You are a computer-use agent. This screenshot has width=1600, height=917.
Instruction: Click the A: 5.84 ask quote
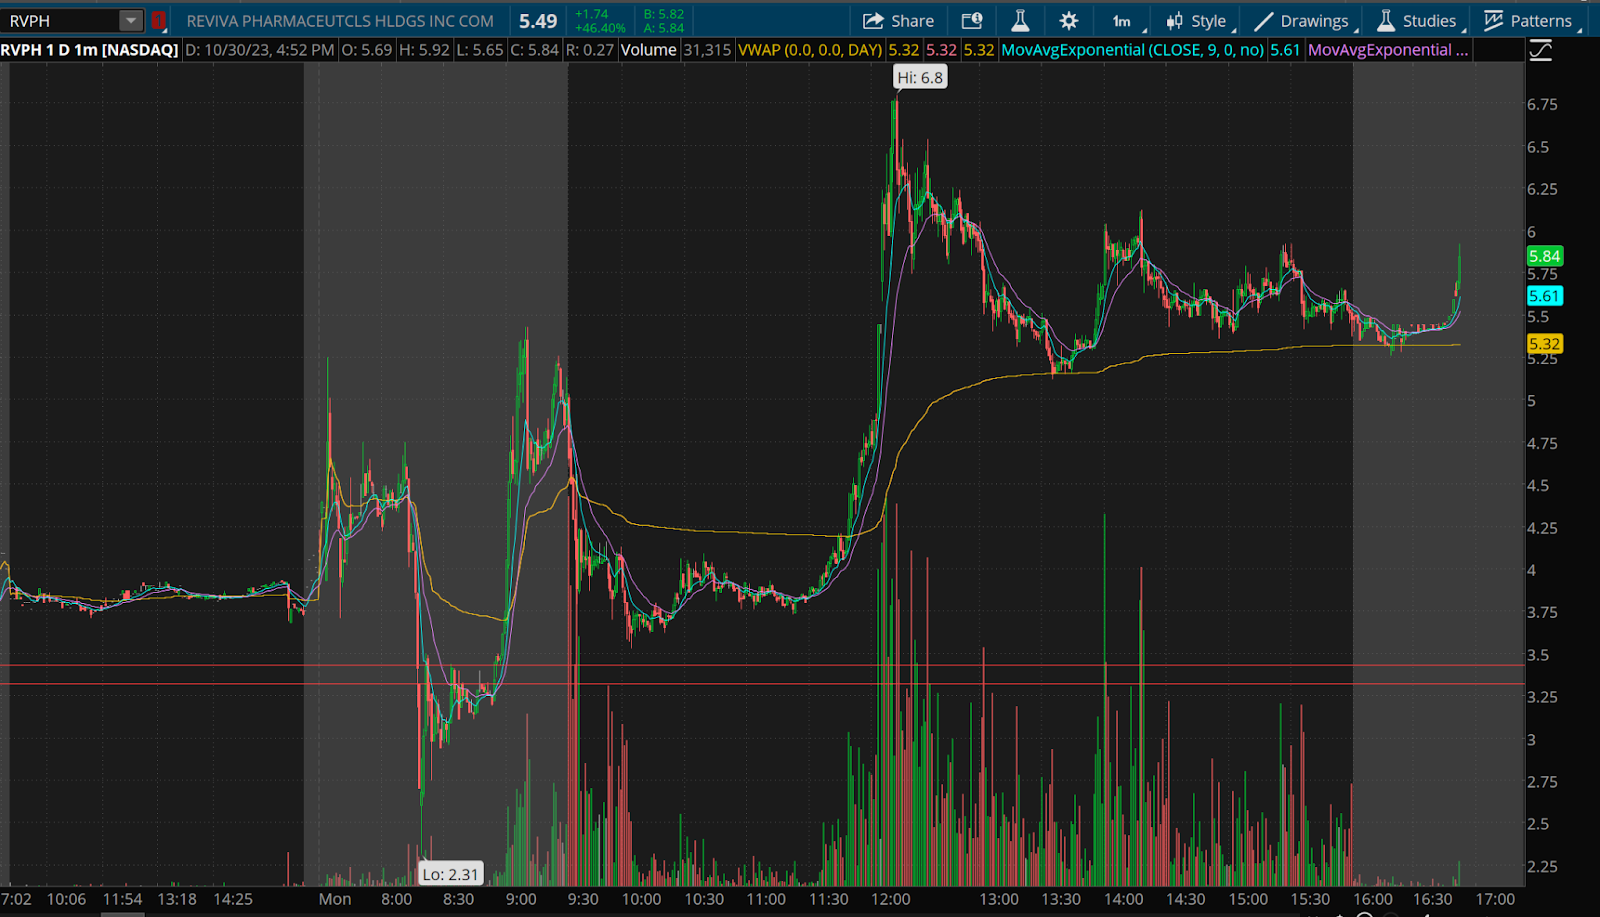pyautogui.click(x=664, y=28)
